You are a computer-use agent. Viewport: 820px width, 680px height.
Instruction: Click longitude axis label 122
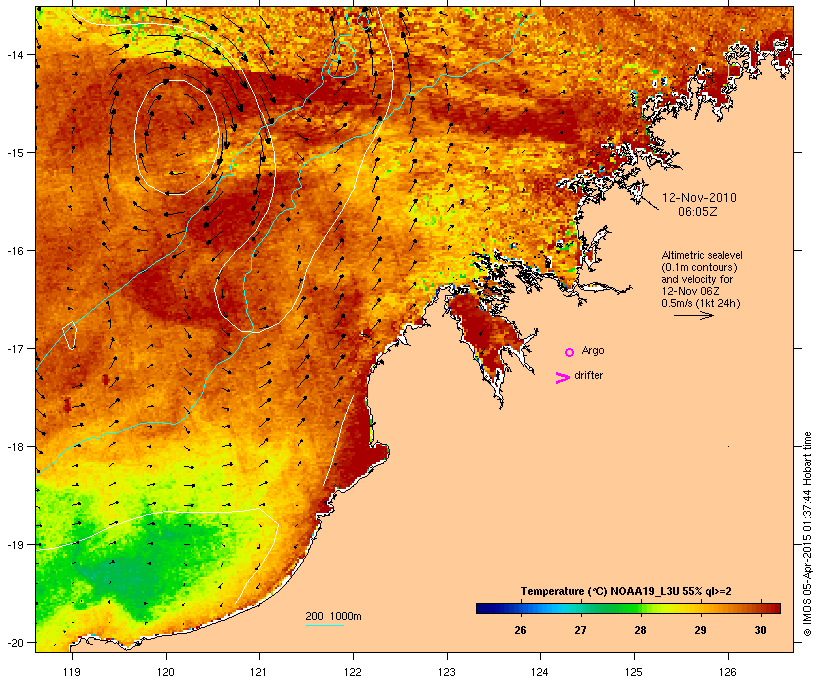(353, 672)
